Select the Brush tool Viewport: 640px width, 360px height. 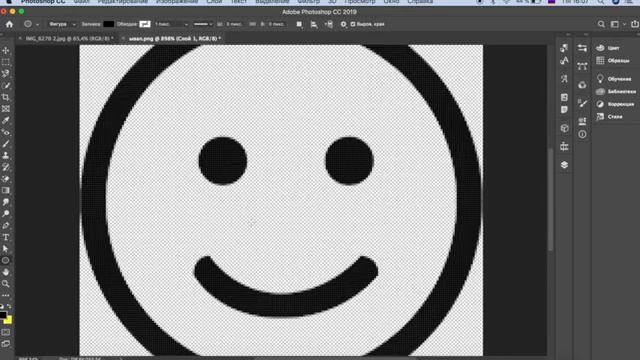[6, 144]
